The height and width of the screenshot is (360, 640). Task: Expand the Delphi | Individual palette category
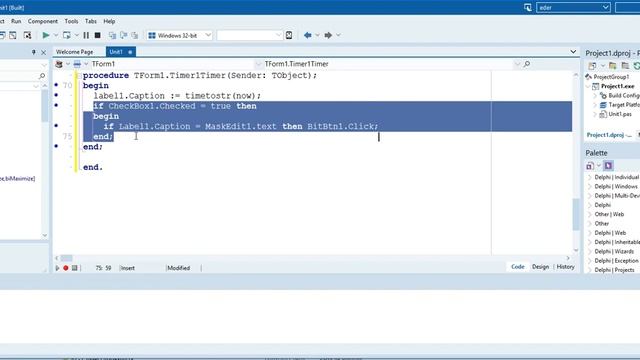590,177
